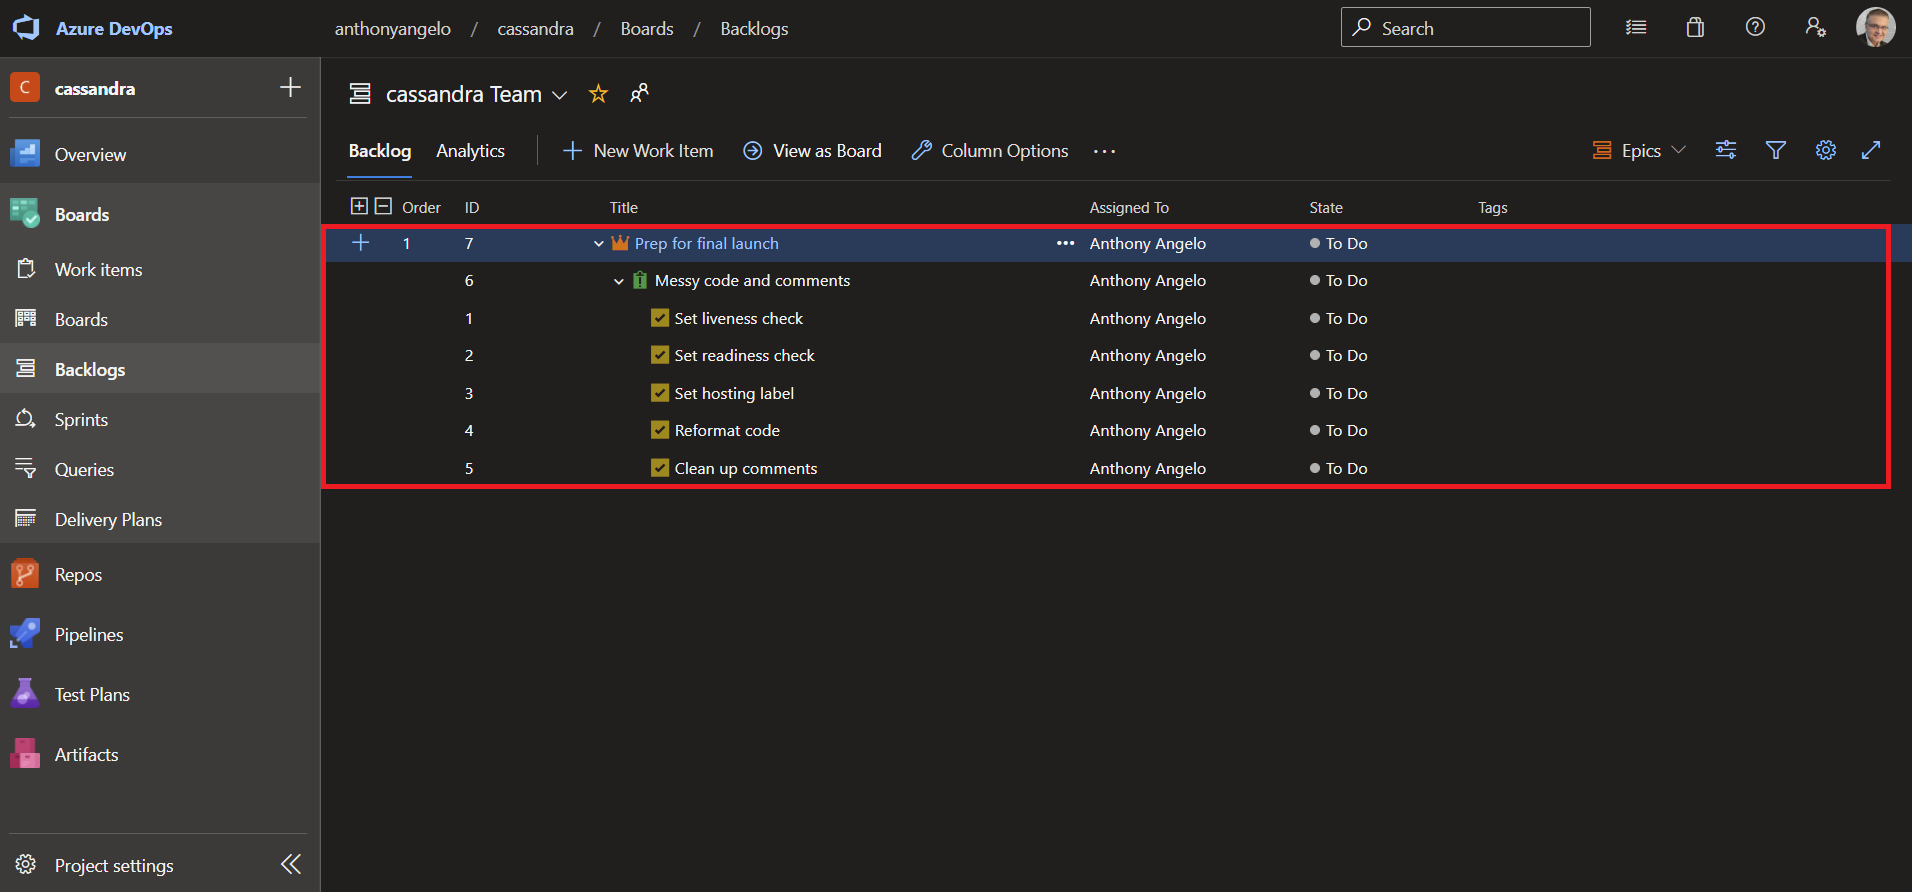Open the Reformat code task

click(727, 430)
